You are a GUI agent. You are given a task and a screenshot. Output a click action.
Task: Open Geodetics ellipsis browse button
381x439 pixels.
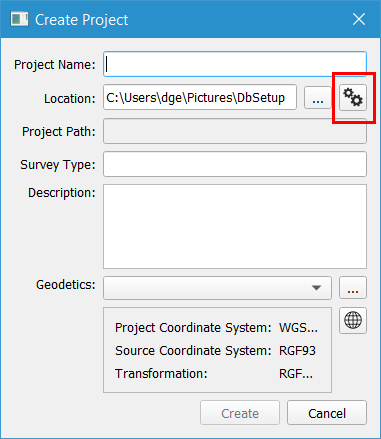[x=353, y=288]
